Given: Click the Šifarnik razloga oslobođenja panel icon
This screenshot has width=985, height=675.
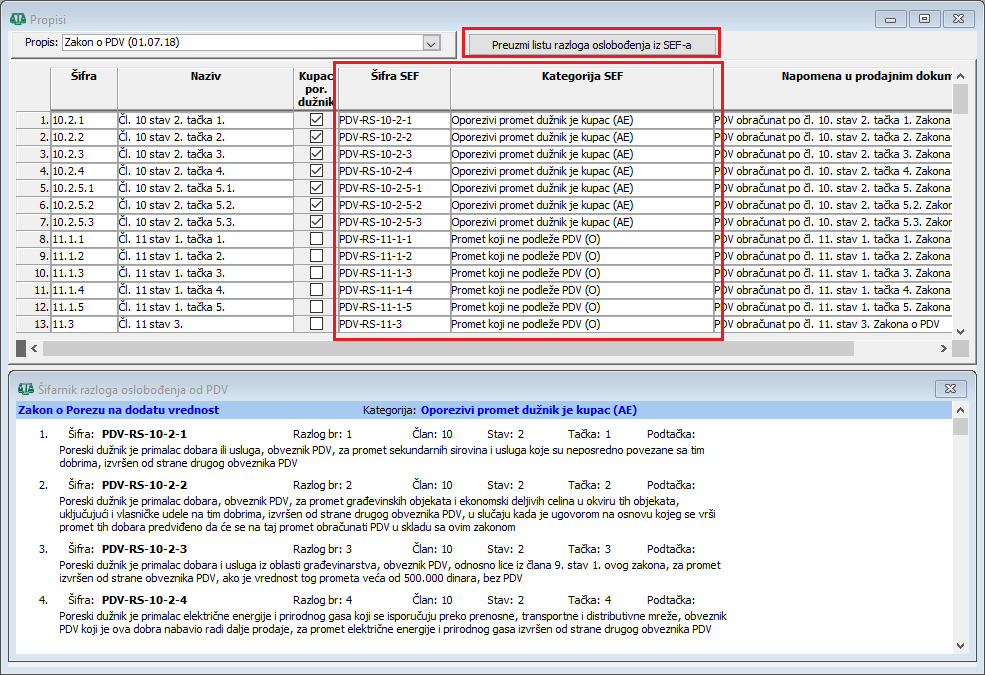Looking at the screenshot, I should (x=20, y=389).
